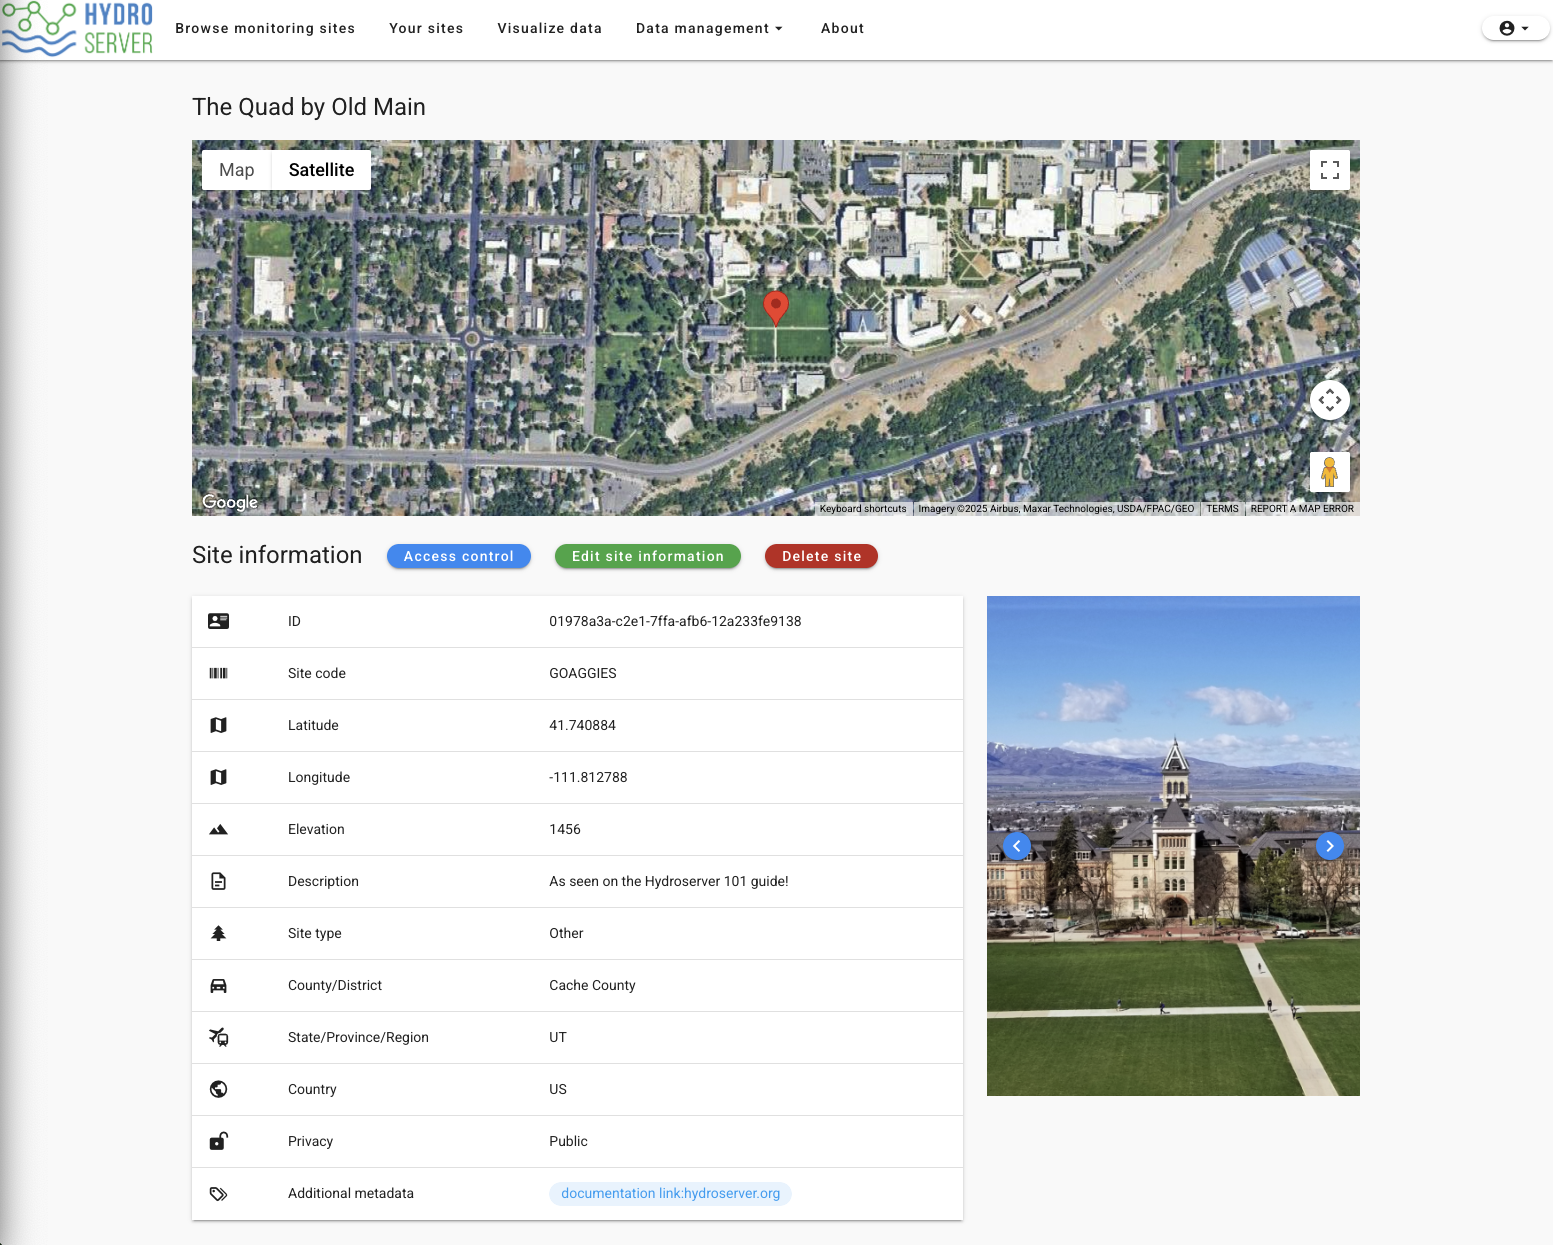The width and height of the screenshot is (1553, 1245).
Task: Click the State/Province/Region transport icon
Action: click(x=218, y=1037)
